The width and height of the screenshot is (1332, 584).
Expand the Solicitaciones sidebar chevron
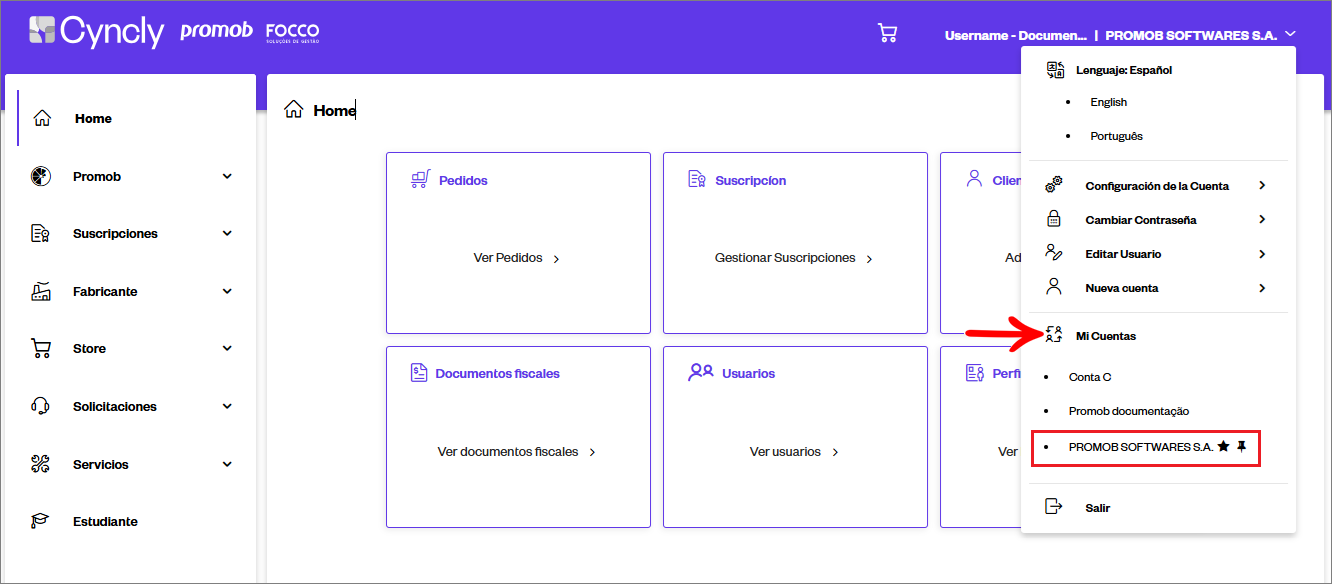[227, 407]
